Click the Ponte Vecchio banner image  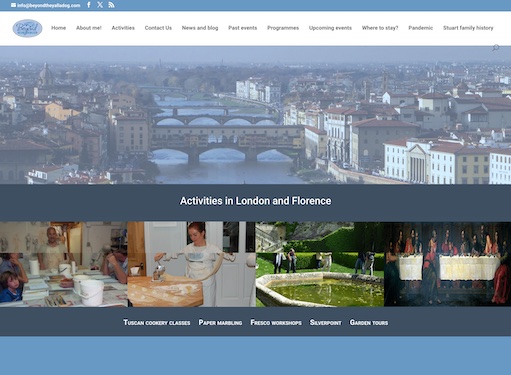click(x=255, y=115)
